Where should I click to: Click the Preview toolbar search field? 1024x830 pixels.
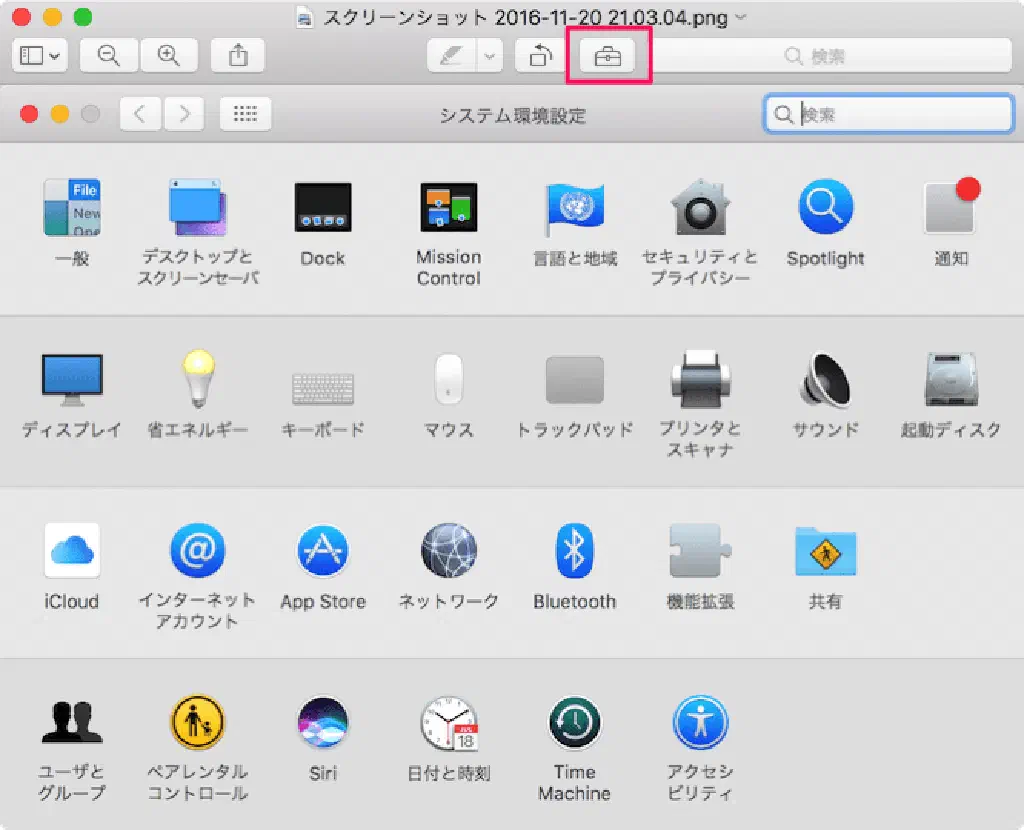(830, 57)
